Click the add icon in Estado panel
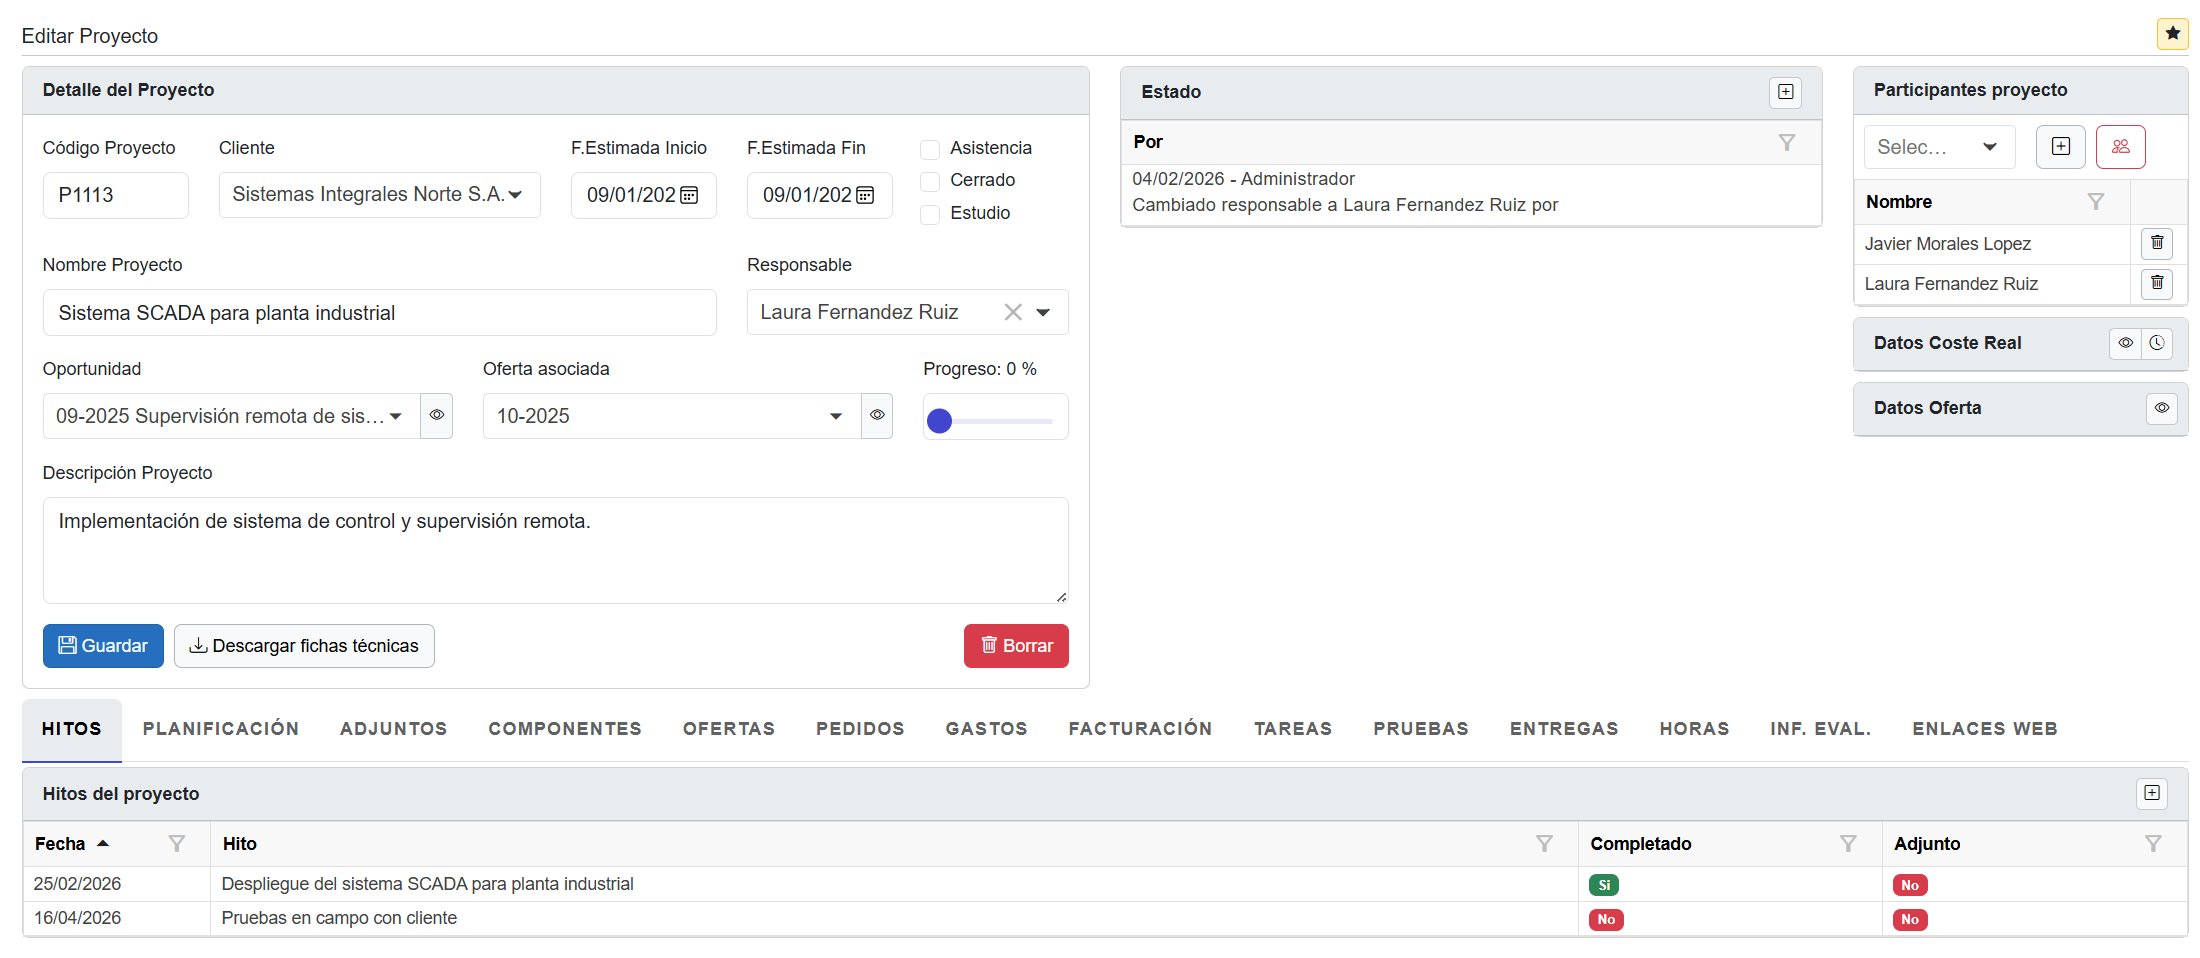The height and width of the screenshot is (958, 2200). coord(1785,92)
